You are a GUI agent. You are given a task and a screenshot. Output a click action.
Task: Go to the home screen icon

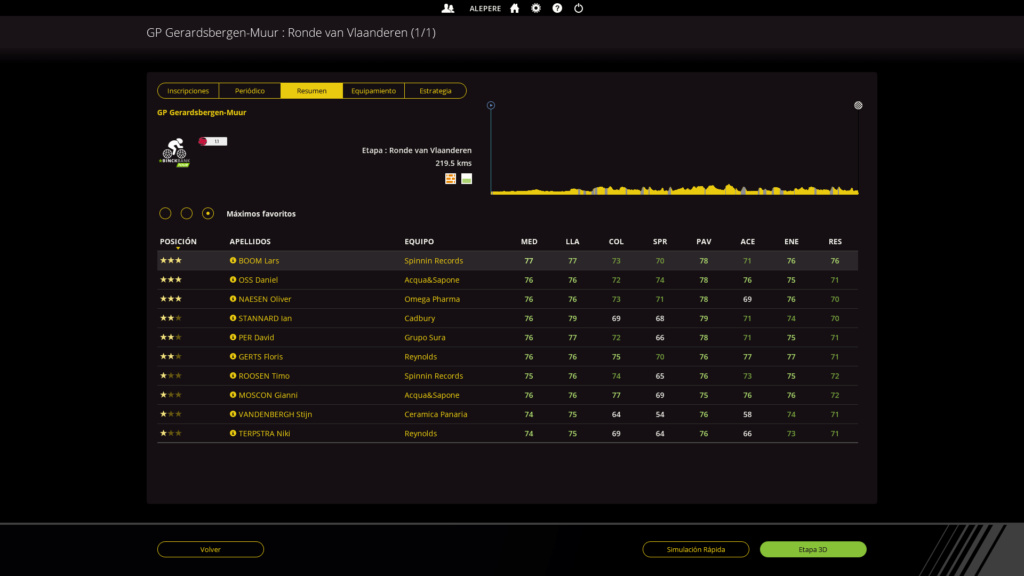coord(515,8)
